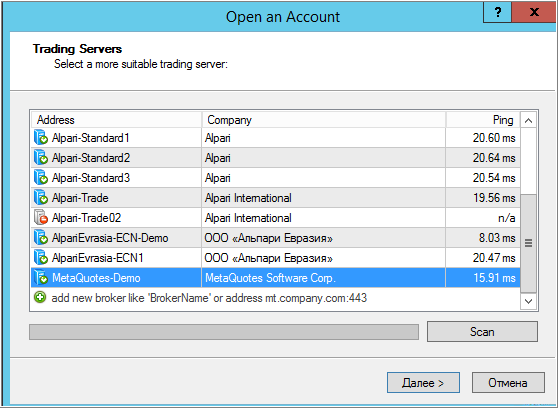This screenshot has height=408, width=558.
Task: Click the 20.64 ms ping value
Action: tap(494, 158)
